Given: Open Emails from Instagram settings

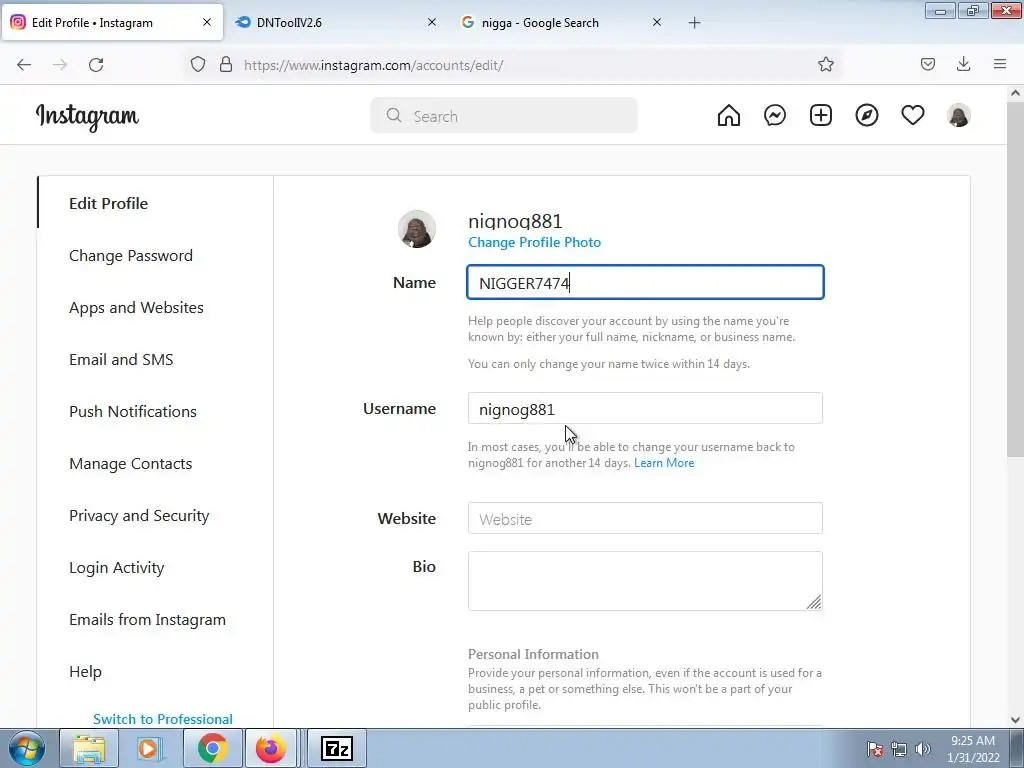Looking at the screenshot, I should pos(148,620).
